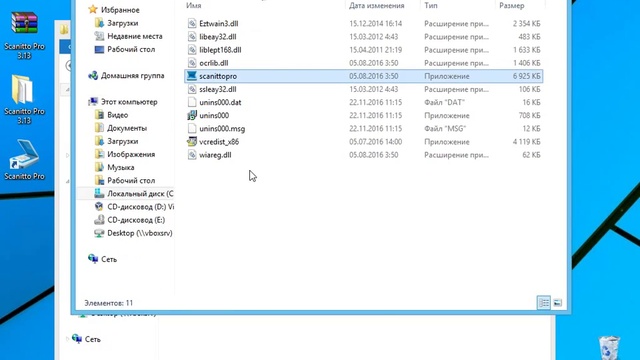The width and height of the screenshot is (640, 360).
Task: Click the Элементов: 11 status bar text
Action: point(109,303)
